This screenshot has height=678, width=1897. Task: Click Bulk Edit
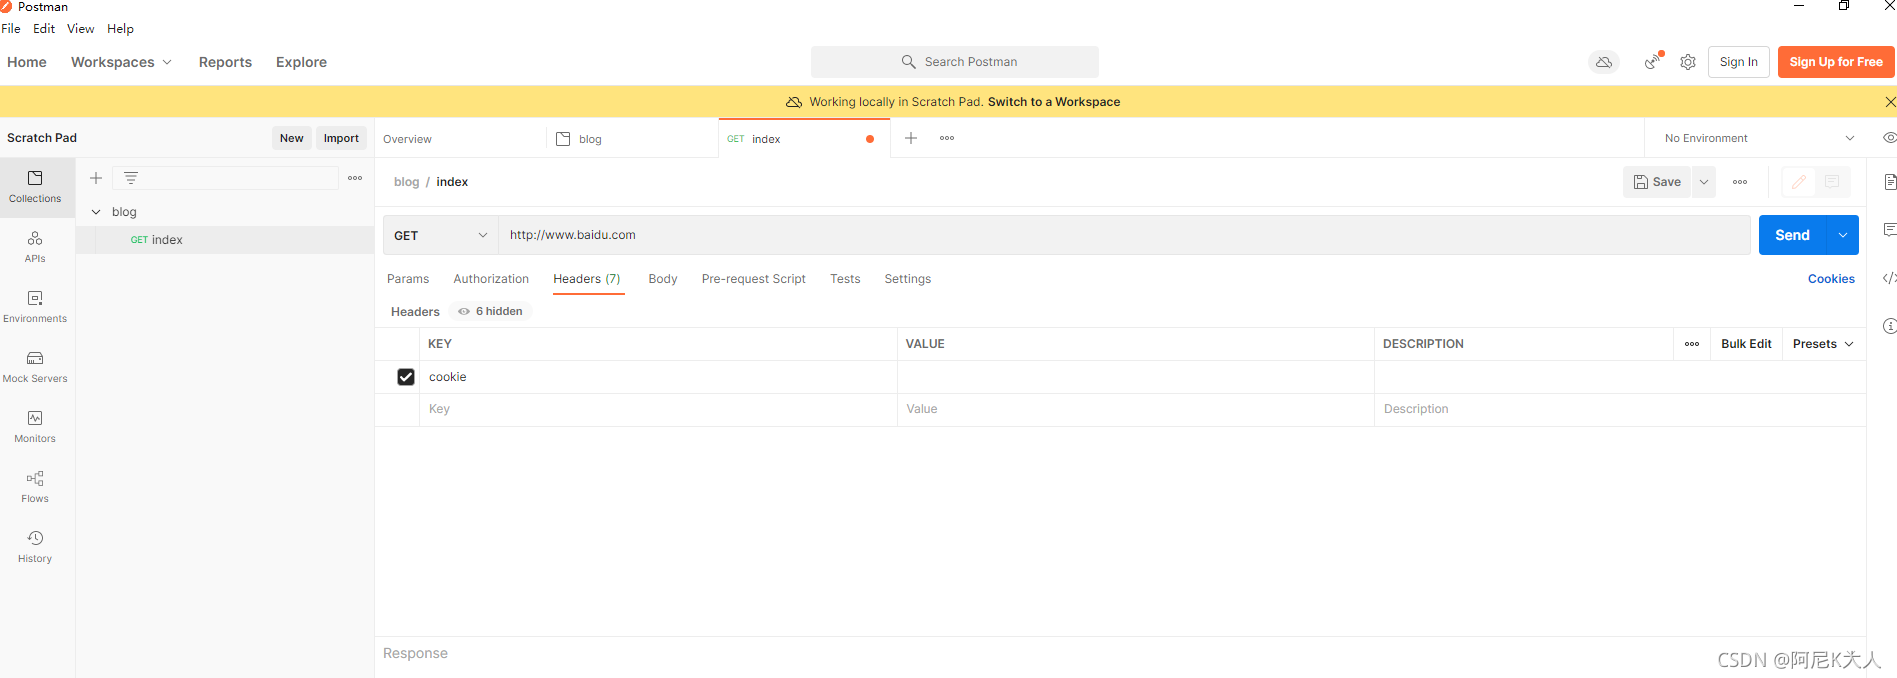(x=1746, y=344)
